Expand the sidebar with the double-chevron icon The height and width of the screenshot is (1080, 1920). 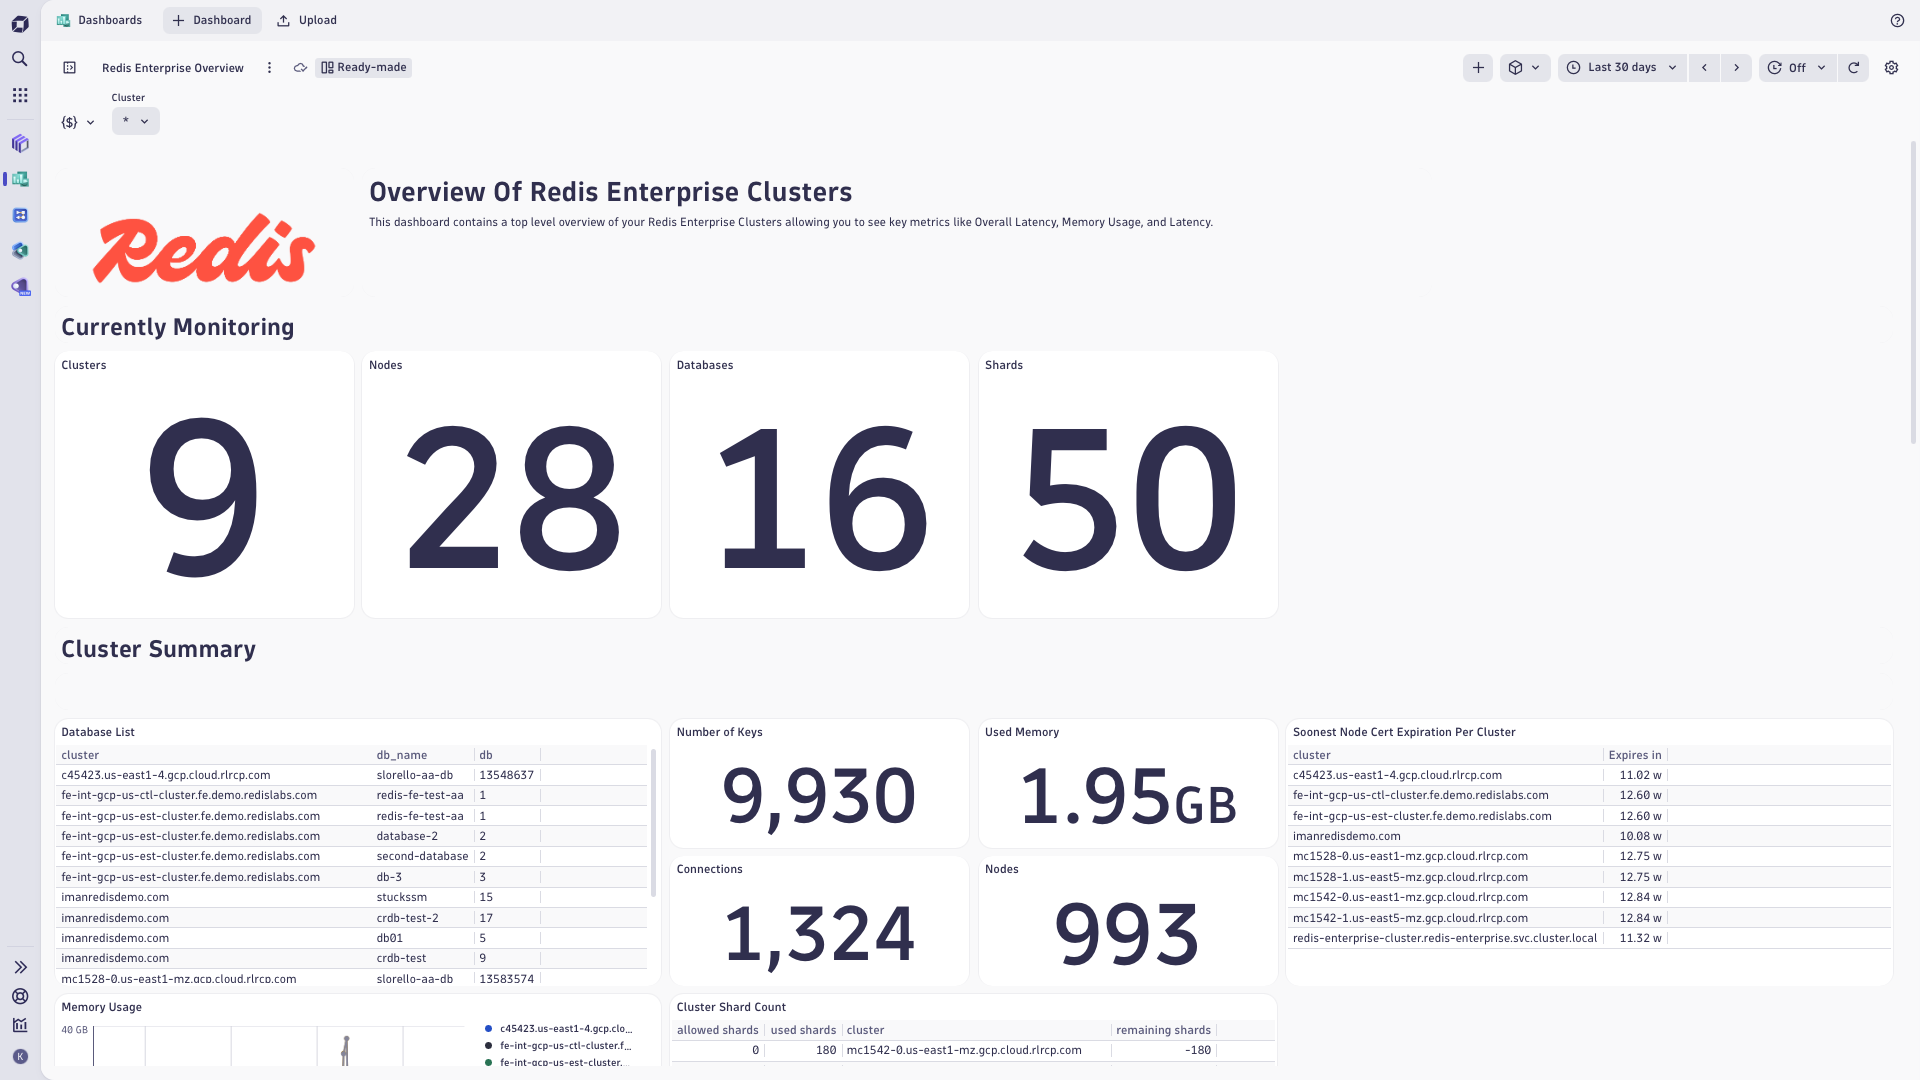click(x=20, y=967)
